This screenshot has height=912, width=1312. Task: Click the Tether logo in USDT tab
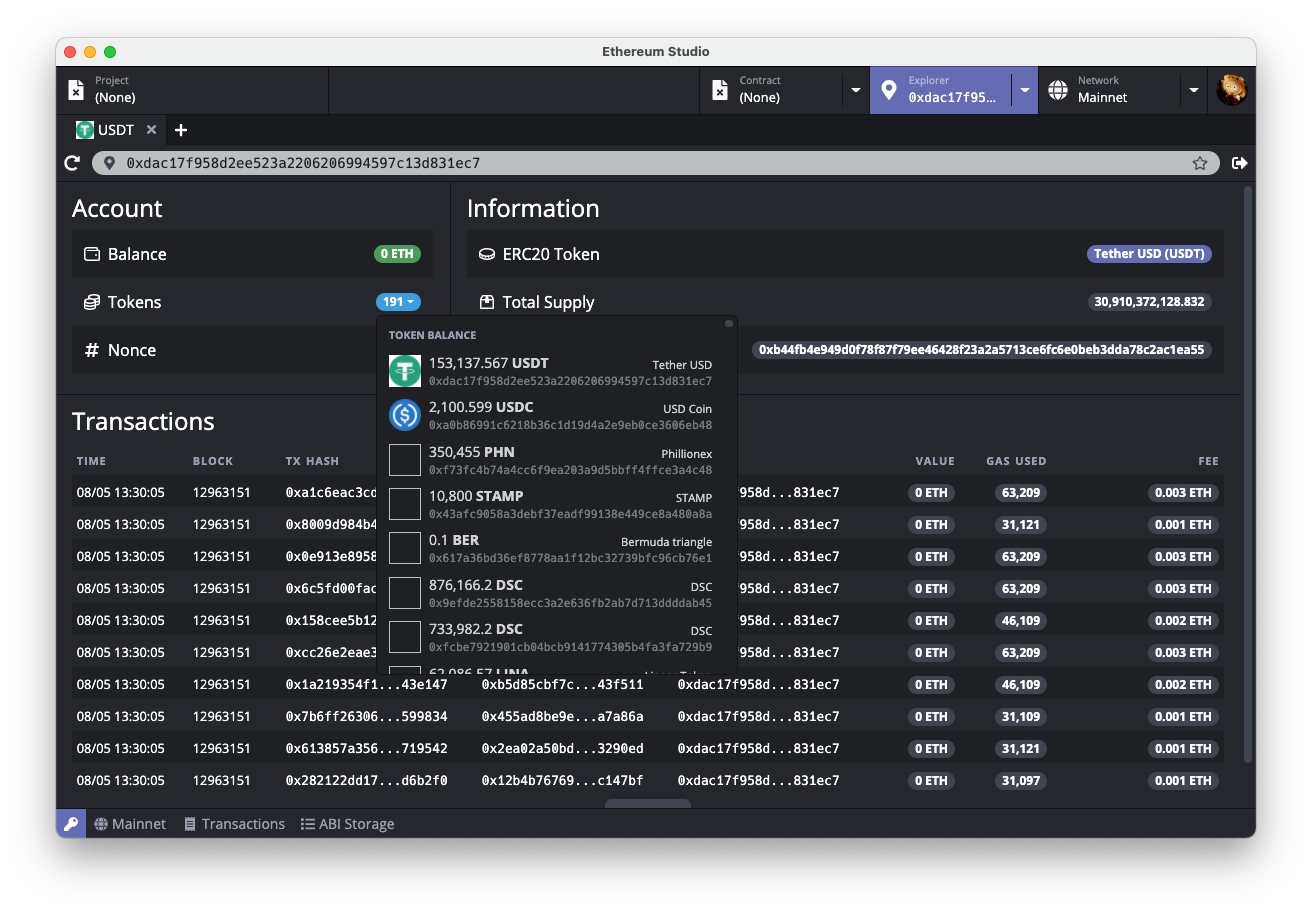[x=85, y=130]
